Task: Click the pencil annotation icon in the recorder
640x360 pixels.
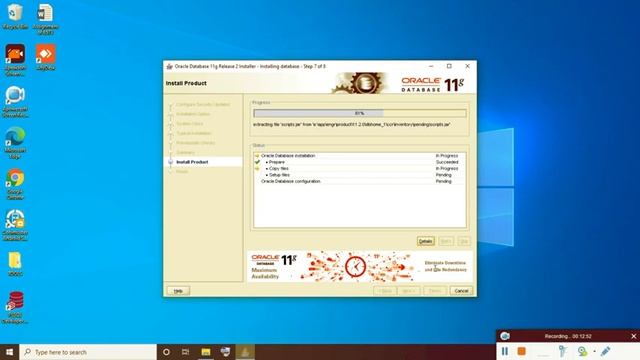Action: point(605,351)
